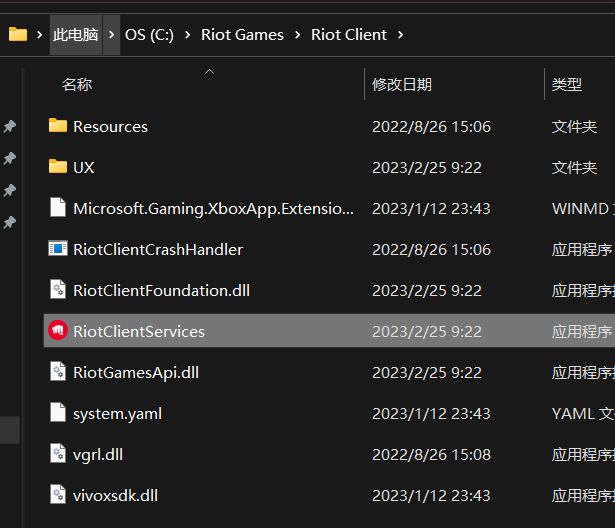Select the RiotClientCrashHandler file name
615x528 pixels.
coord(158,249)
